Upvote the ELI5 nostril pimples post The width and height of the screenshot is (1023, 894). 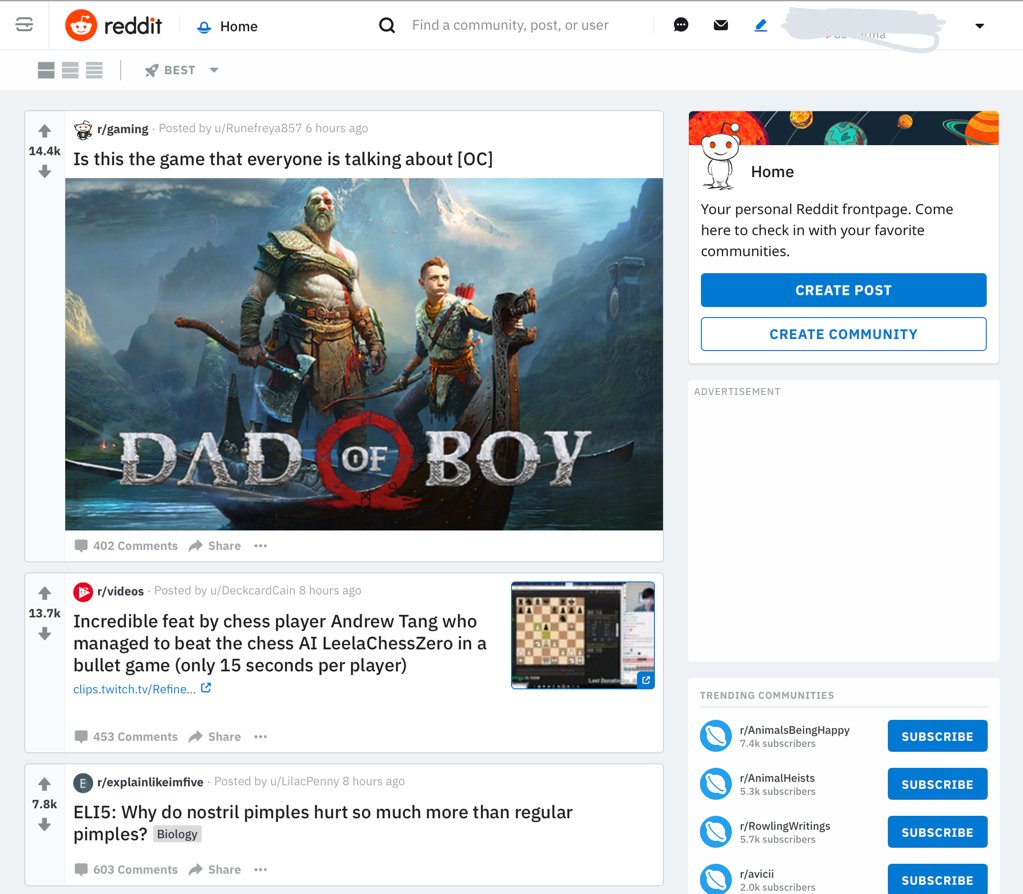point(44,784)
